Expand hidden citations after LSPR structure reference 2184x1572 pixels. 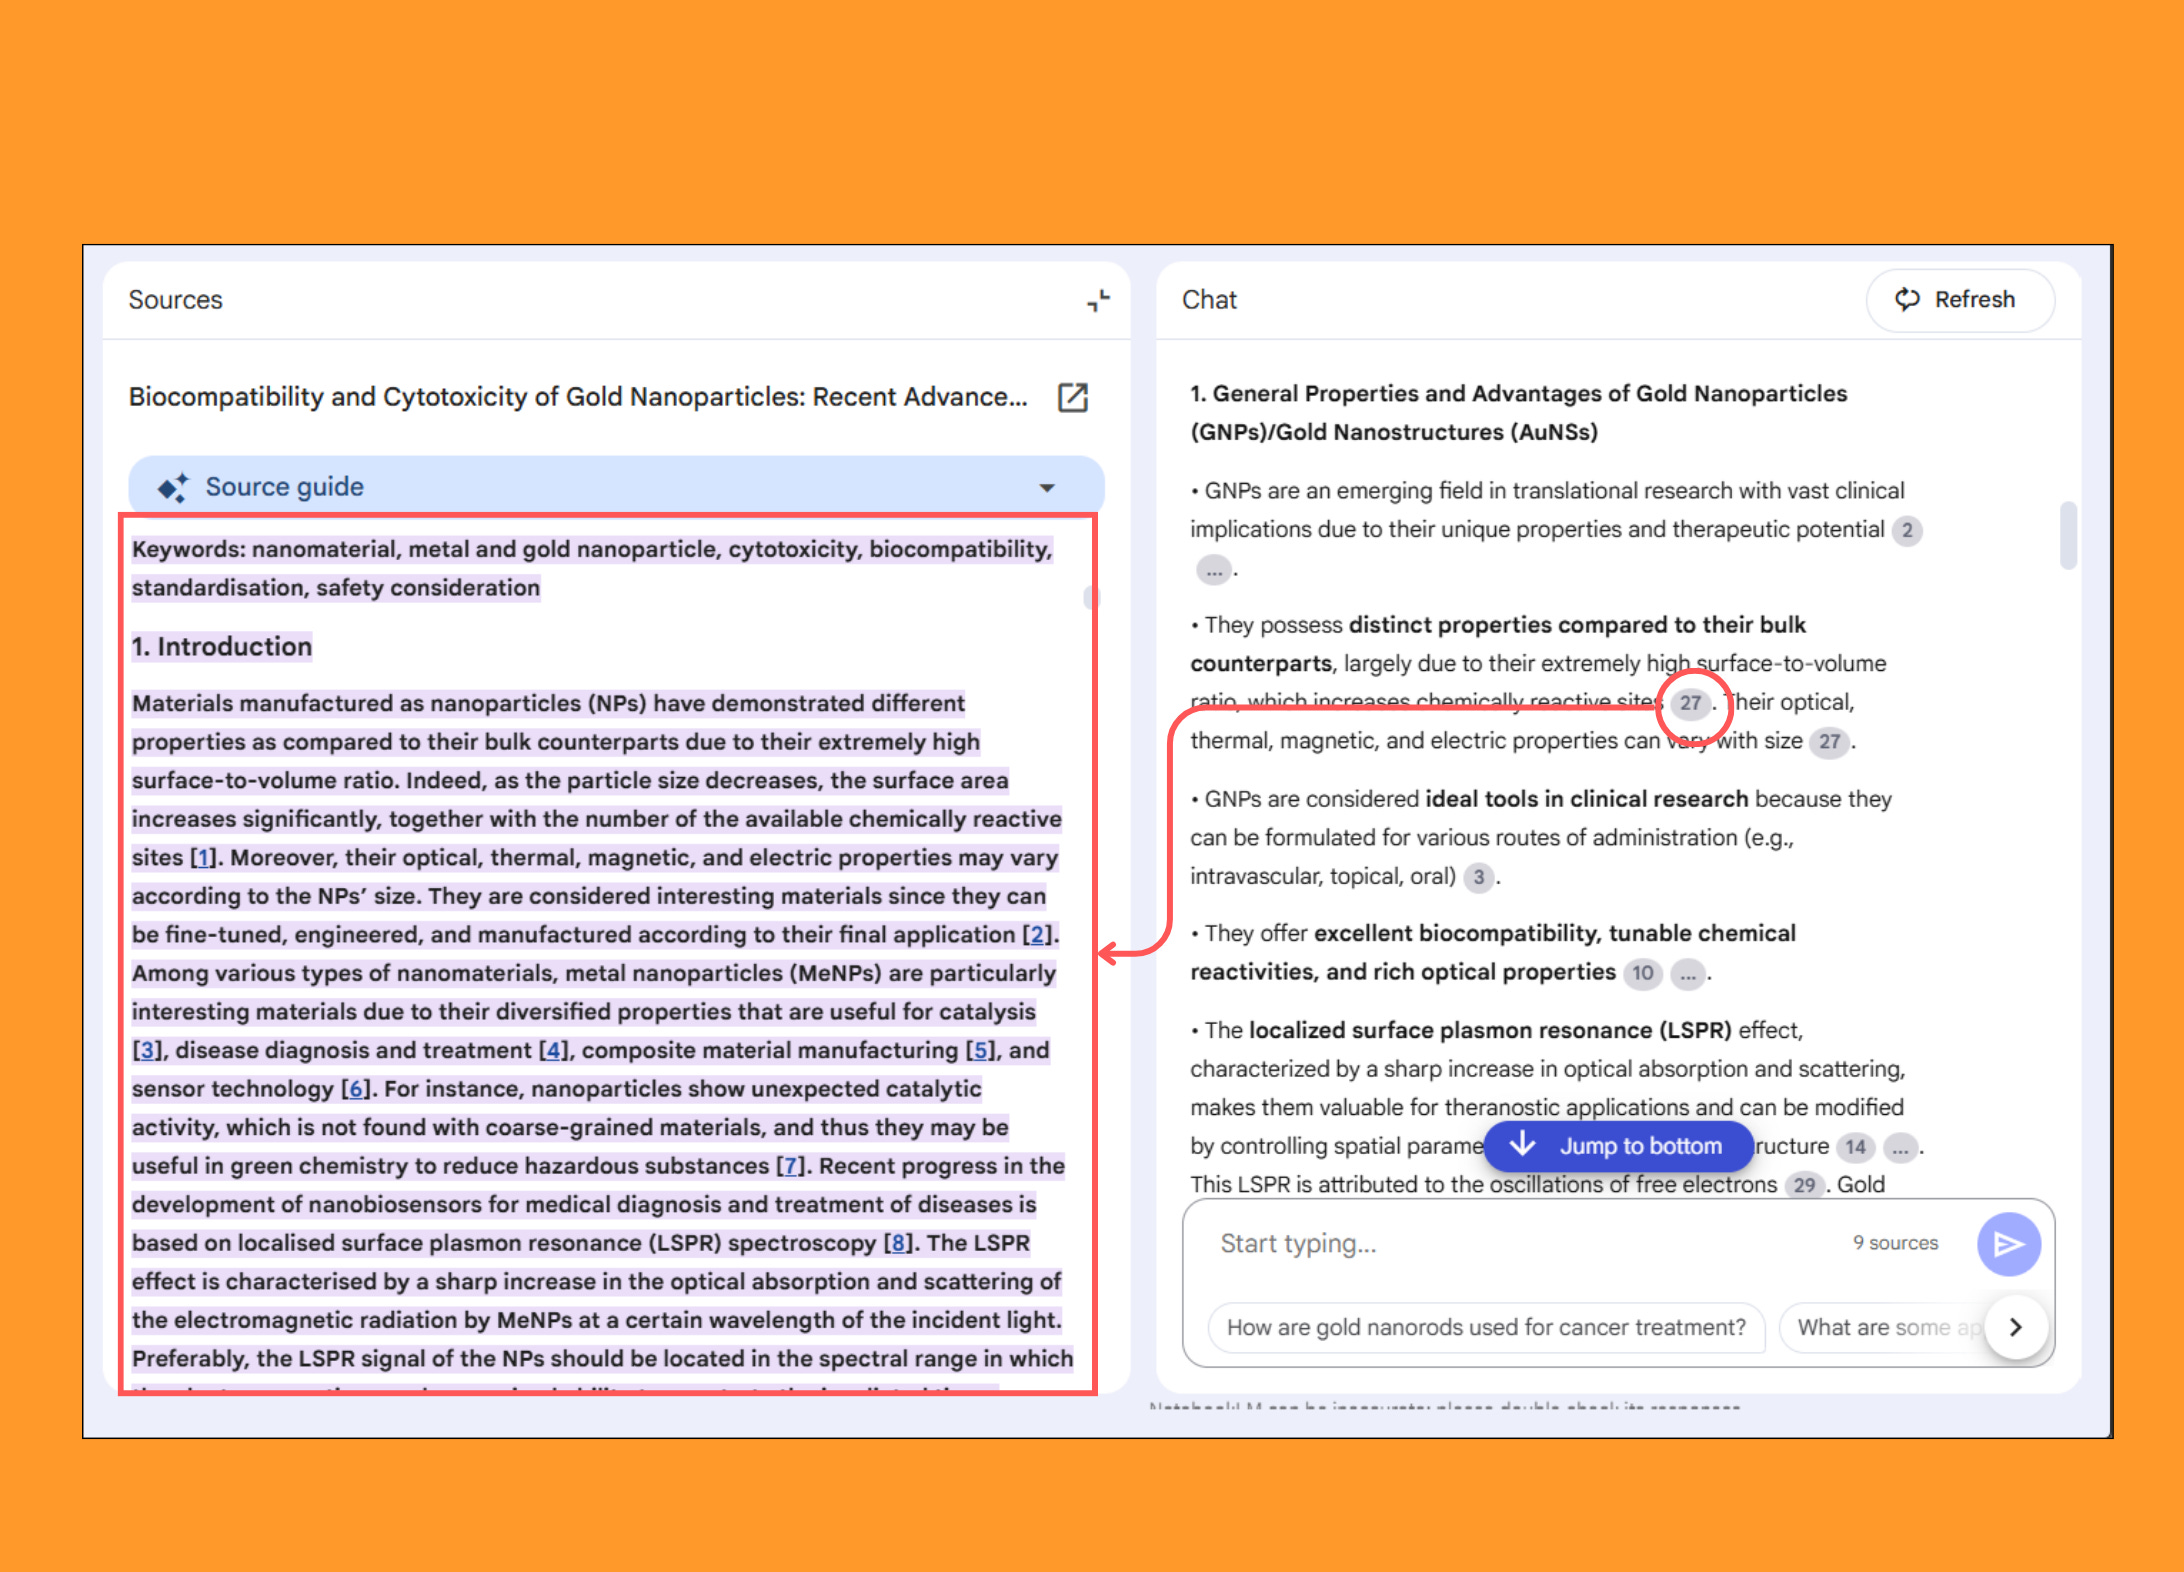1899,1148
